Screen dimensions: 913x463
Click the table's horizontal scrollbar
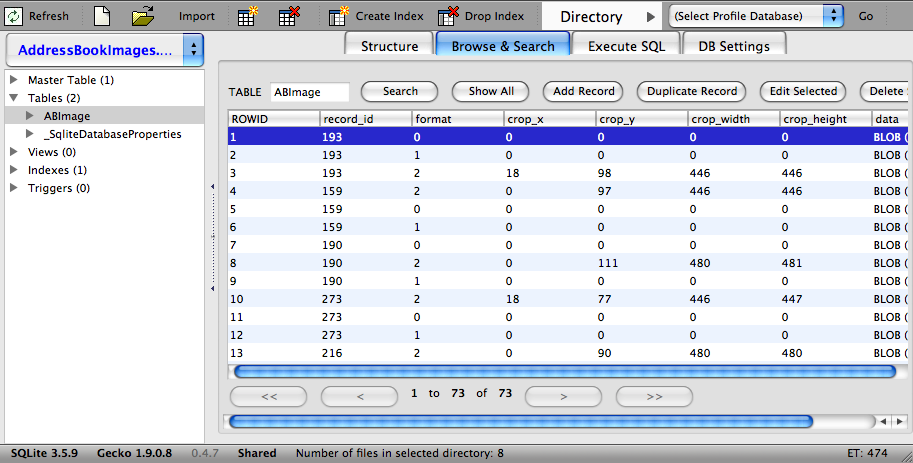[x=565, y=371]
